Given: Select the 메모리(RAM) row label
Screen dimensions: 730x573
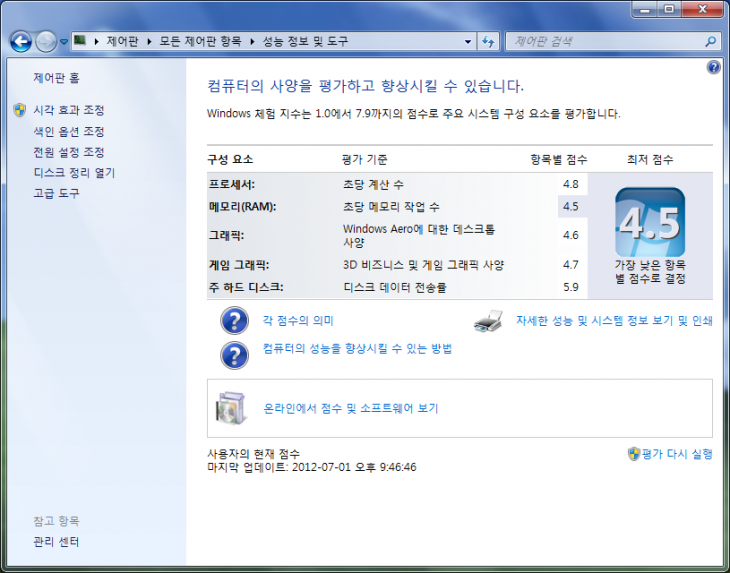Looking at the screenshot, I should point(243,207).
